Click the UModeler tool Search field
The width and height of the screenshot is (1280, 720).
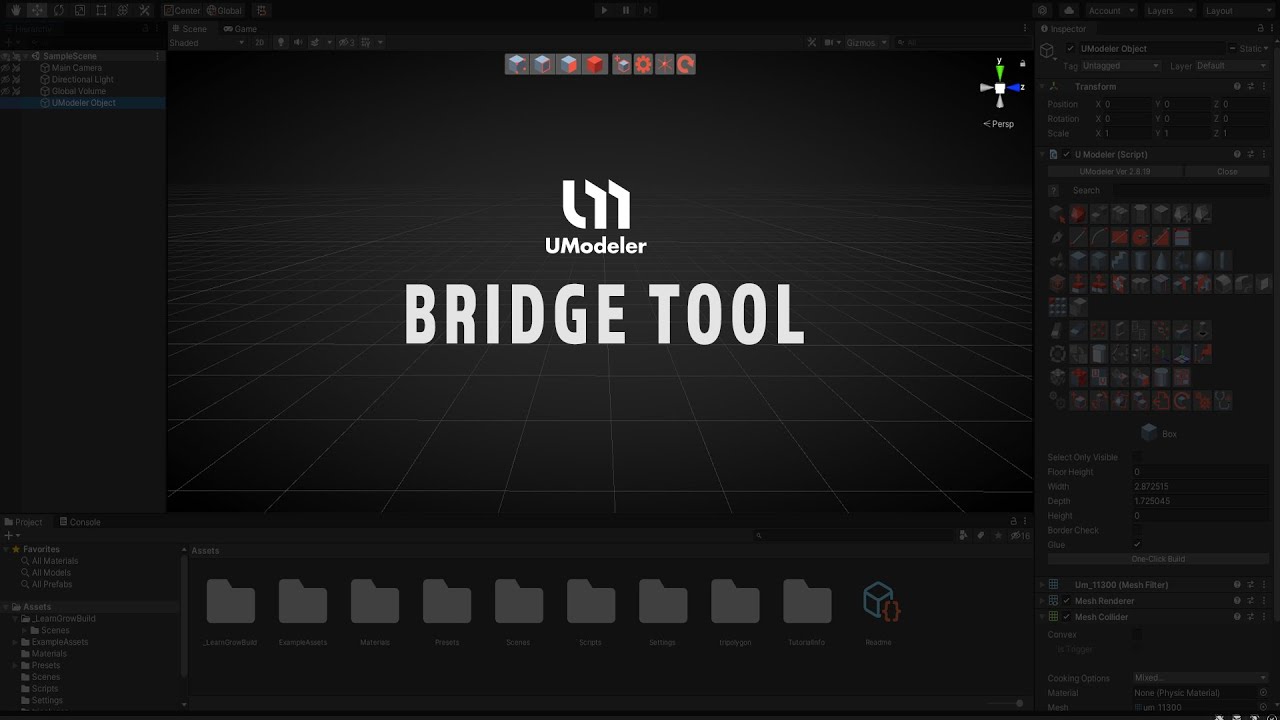1191,190
